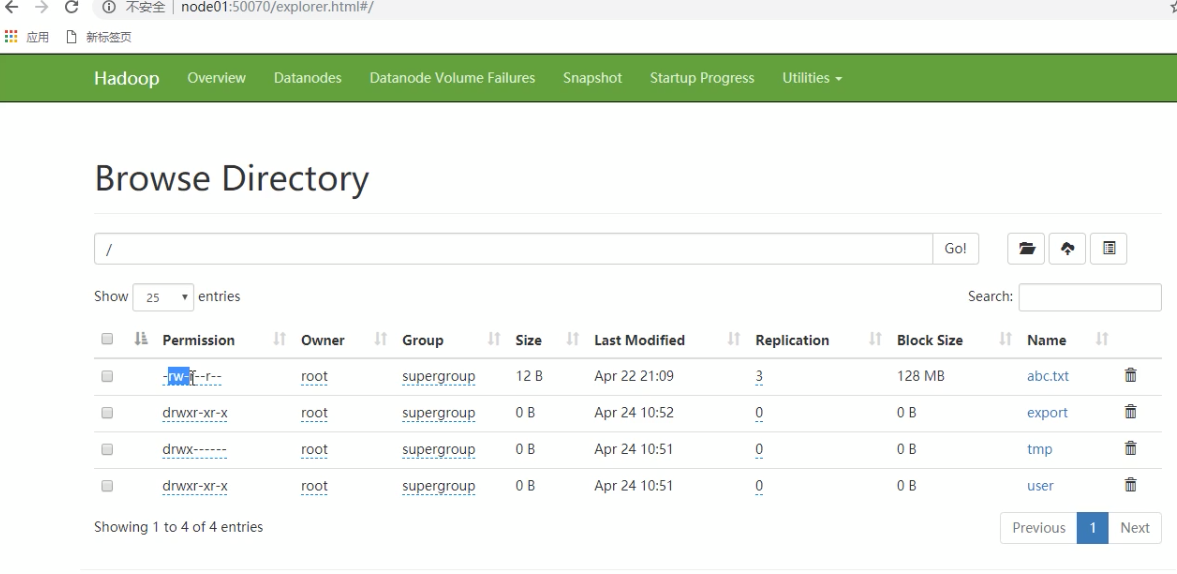Click the Search input box
Image resolution: width=1177 pixels, height=574 pixels.
coord(1090,297)
